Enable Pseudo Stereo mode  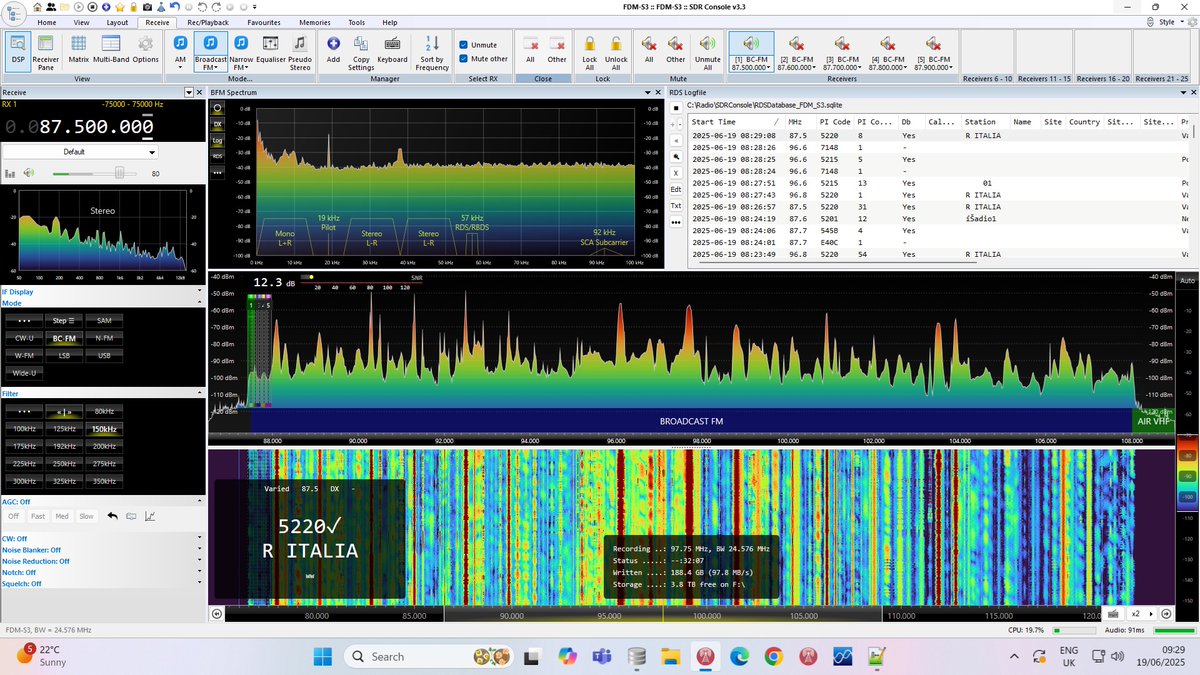300,50
